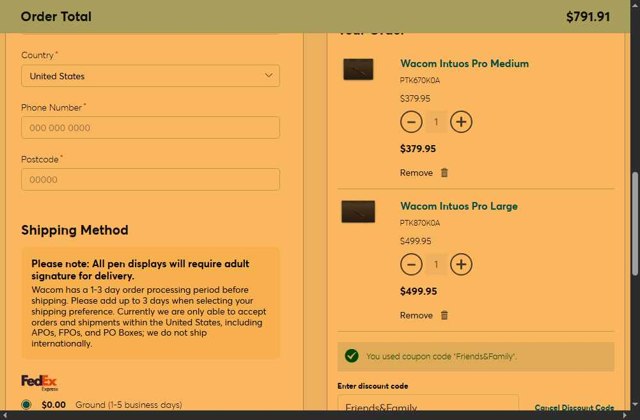Open Wacom Intuos Pro Large product link

coord(459,206)
